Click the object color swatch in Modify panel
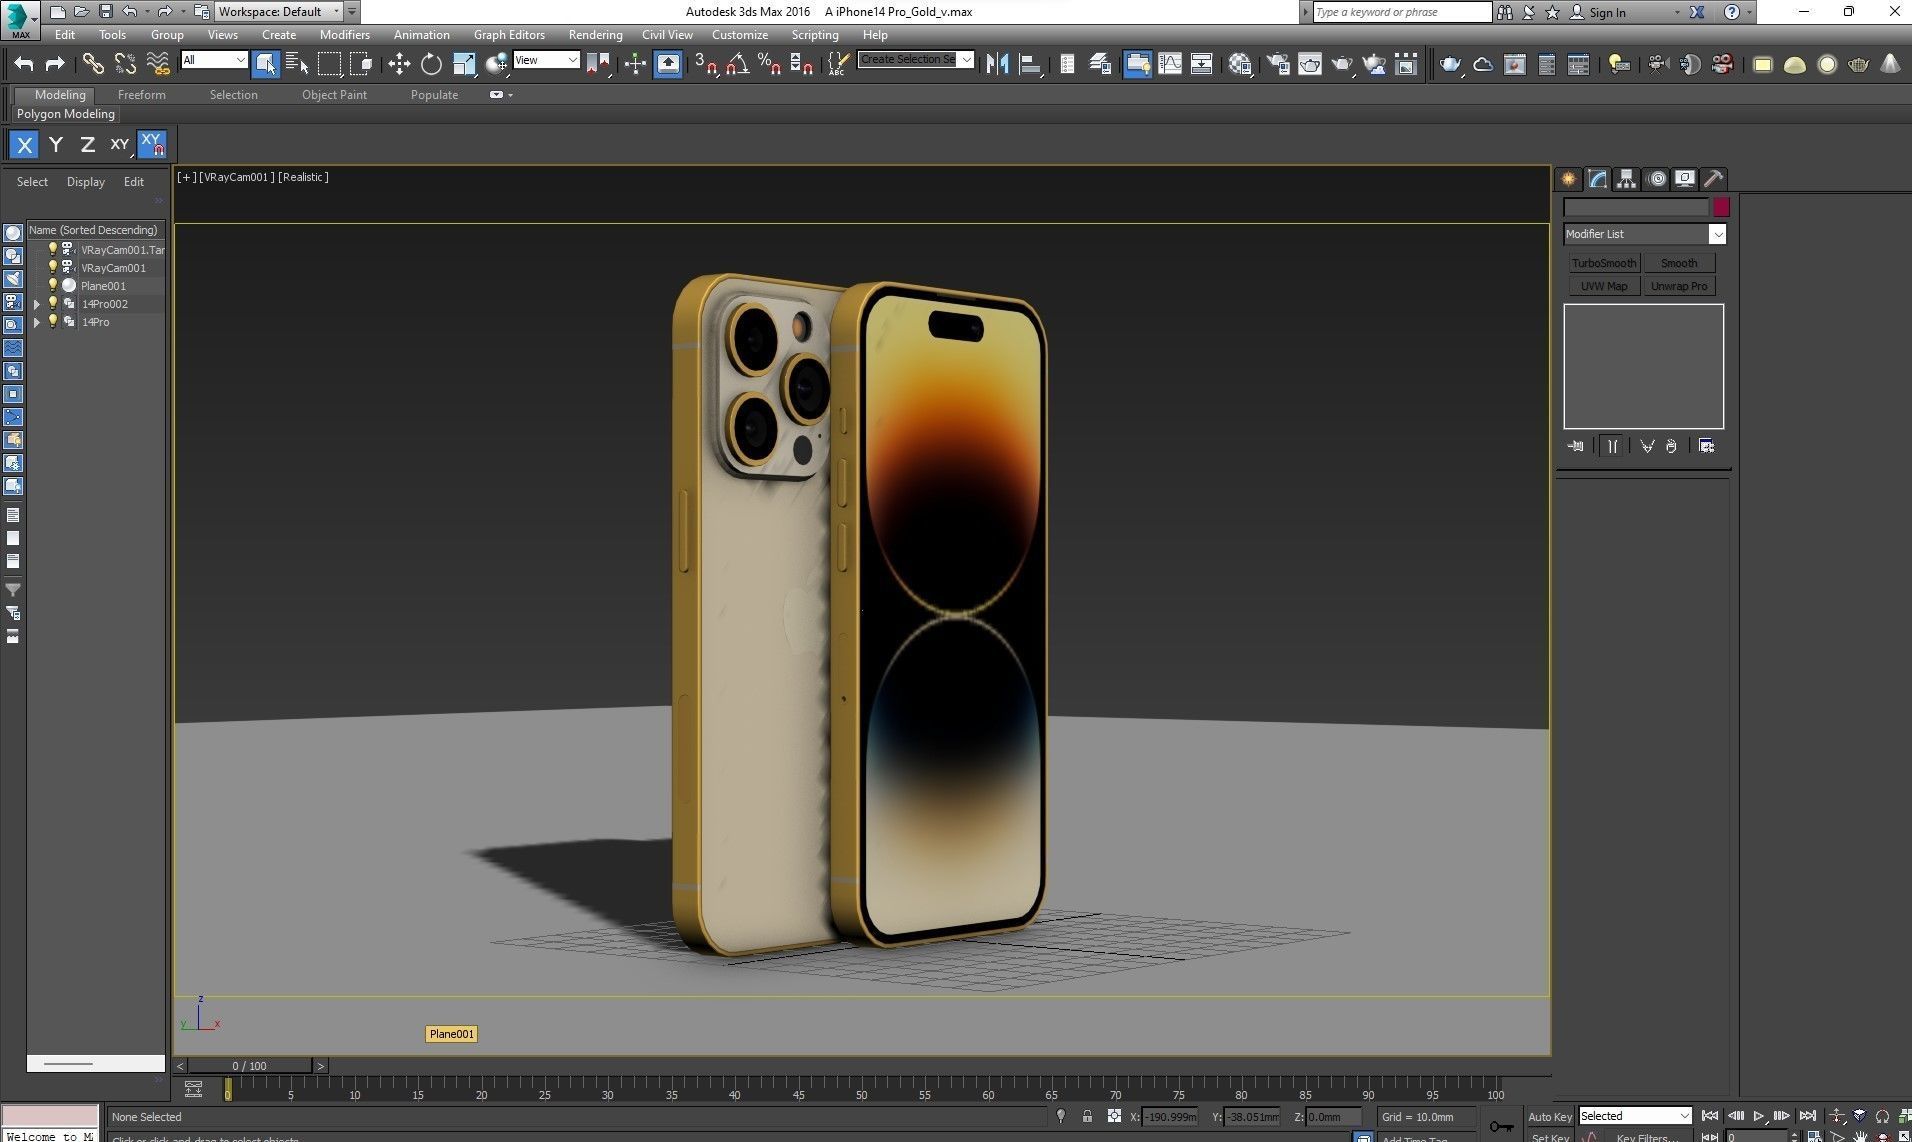The image size is (1912, 1142). pyautogui.click(x=1721, y=207)
